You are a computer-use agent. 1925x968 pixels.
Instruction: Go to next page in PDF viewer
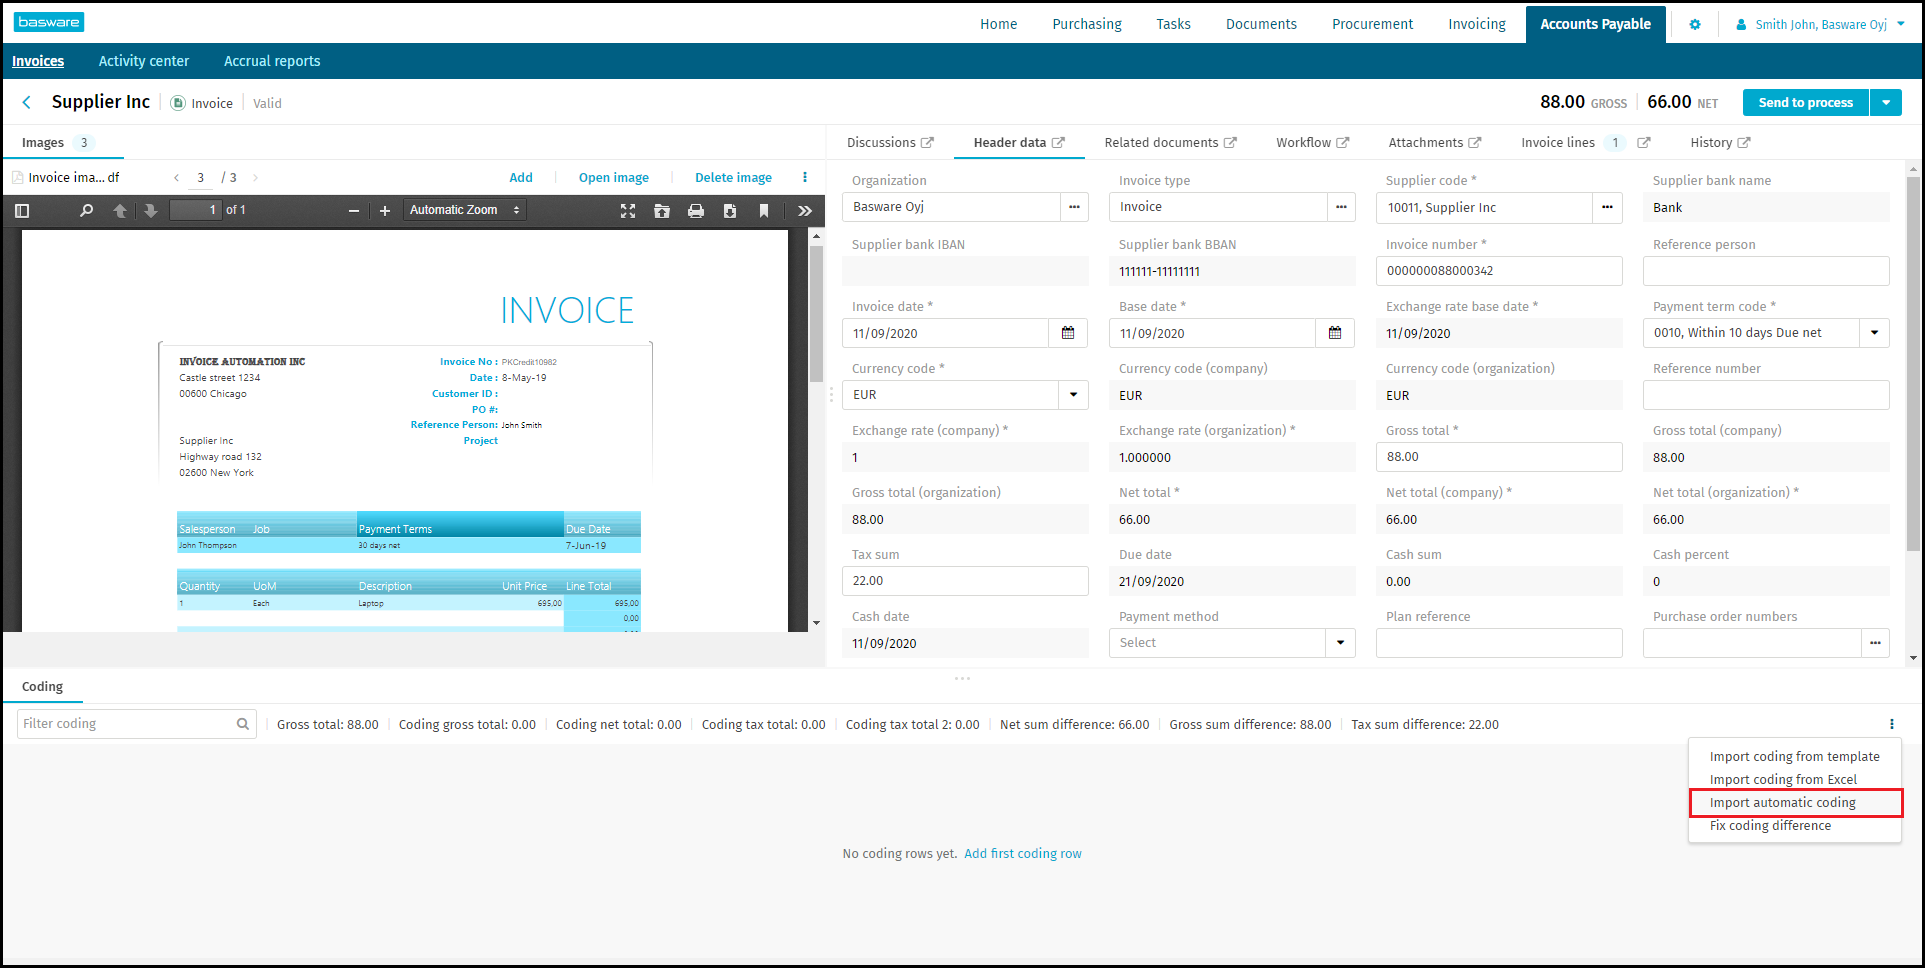pyautogui.click(x=151, y=210)
